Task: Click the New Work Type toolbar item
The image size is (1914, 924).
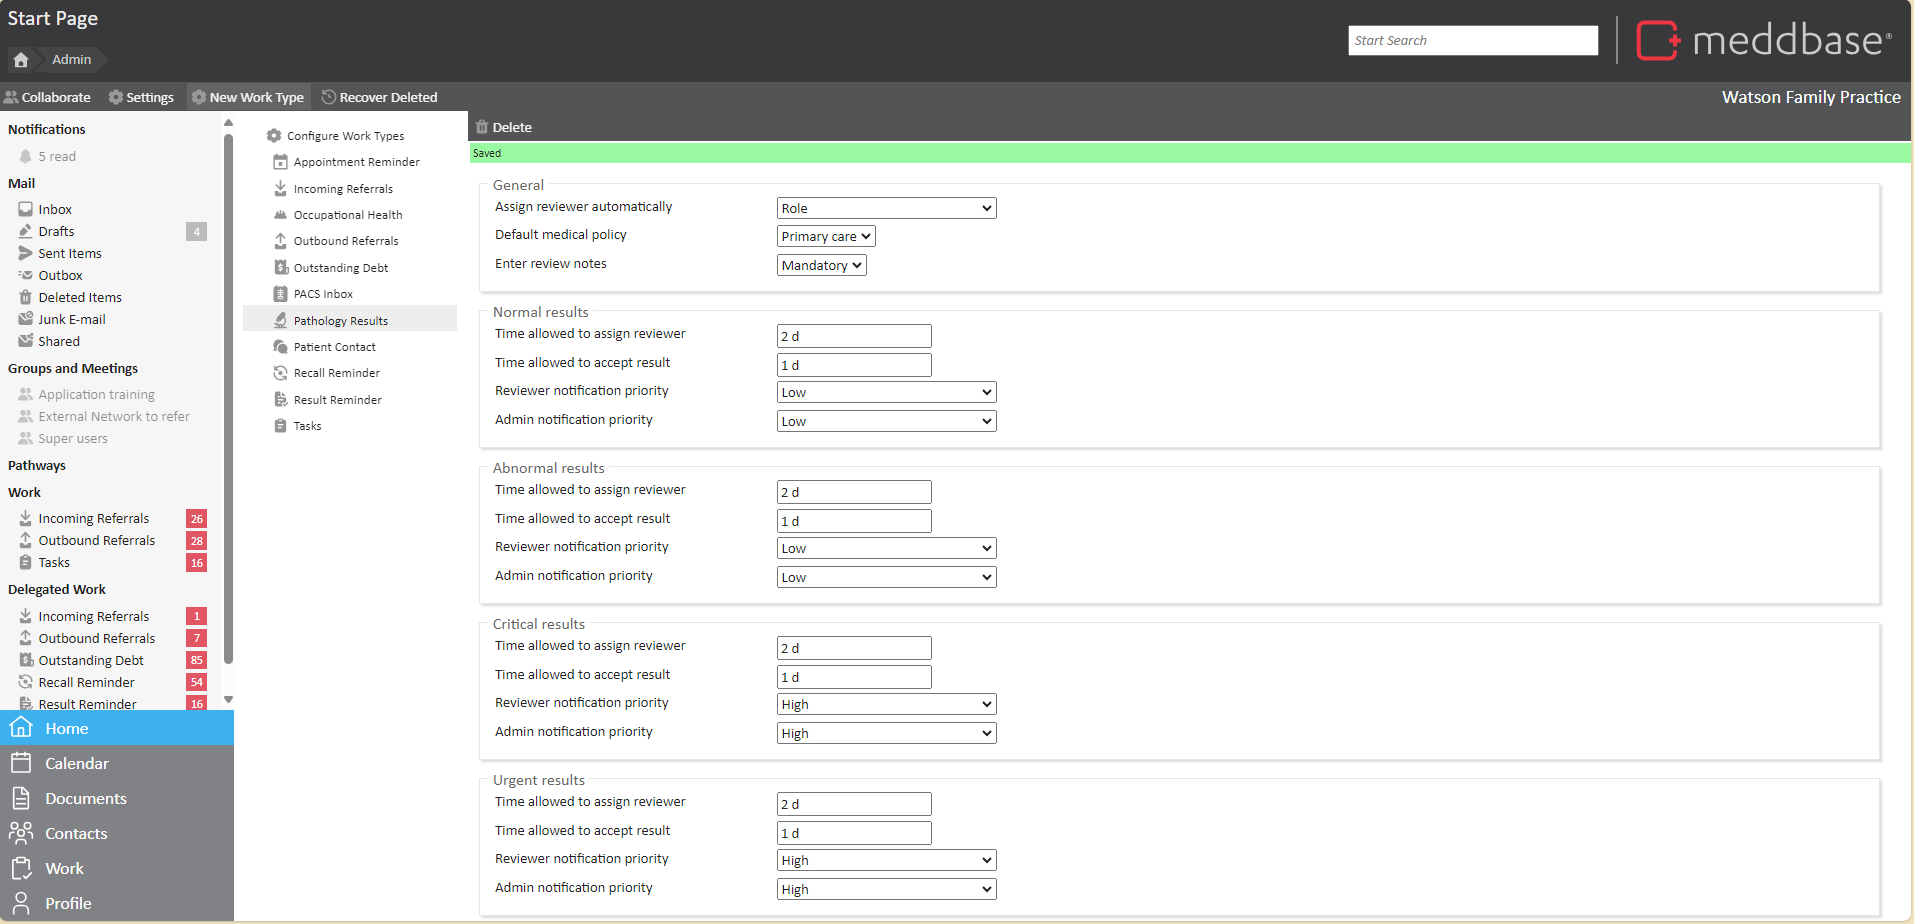Action: click(248, 97)
